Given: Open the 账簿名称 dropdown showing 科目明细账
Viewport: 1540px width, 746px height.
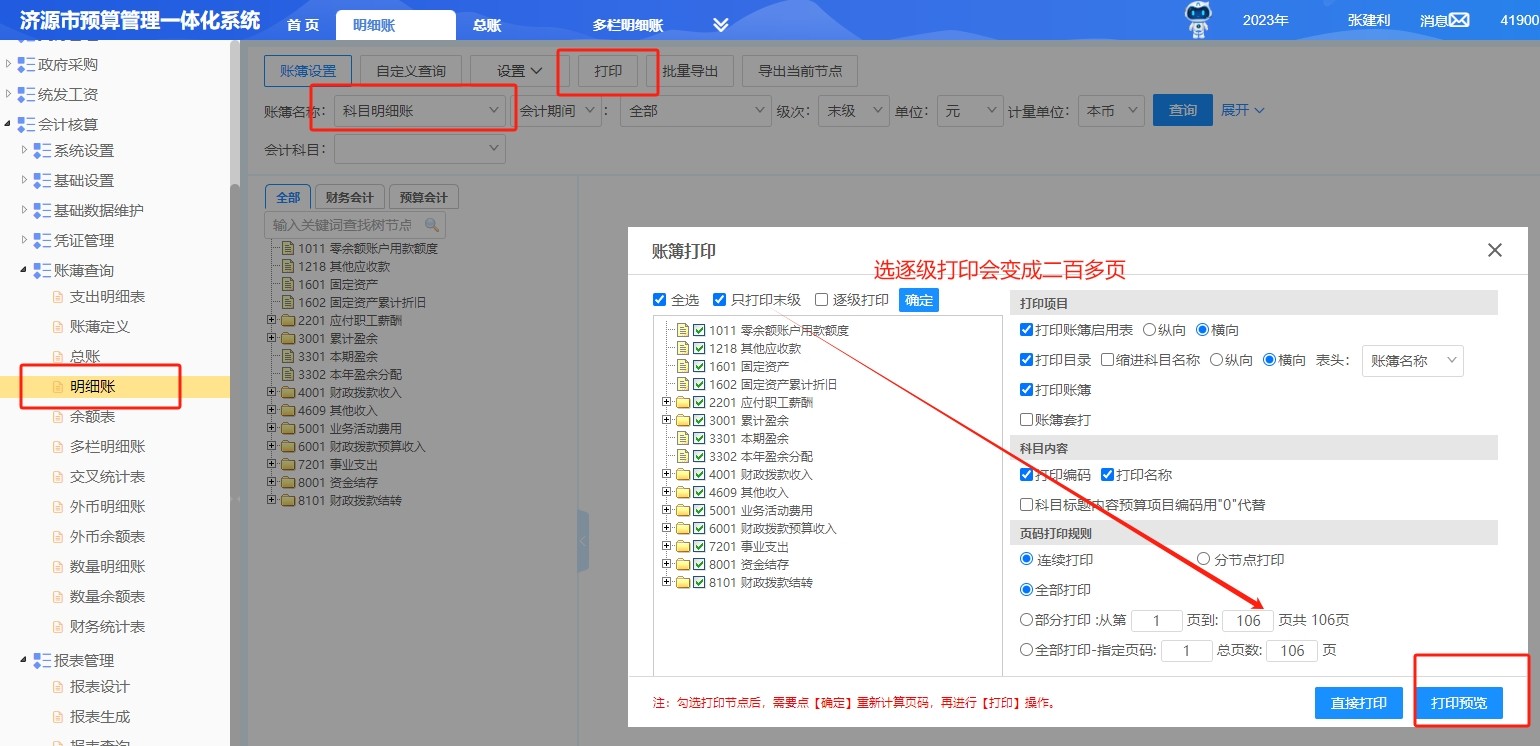Looking at the screenshot, I should [420, 111].
